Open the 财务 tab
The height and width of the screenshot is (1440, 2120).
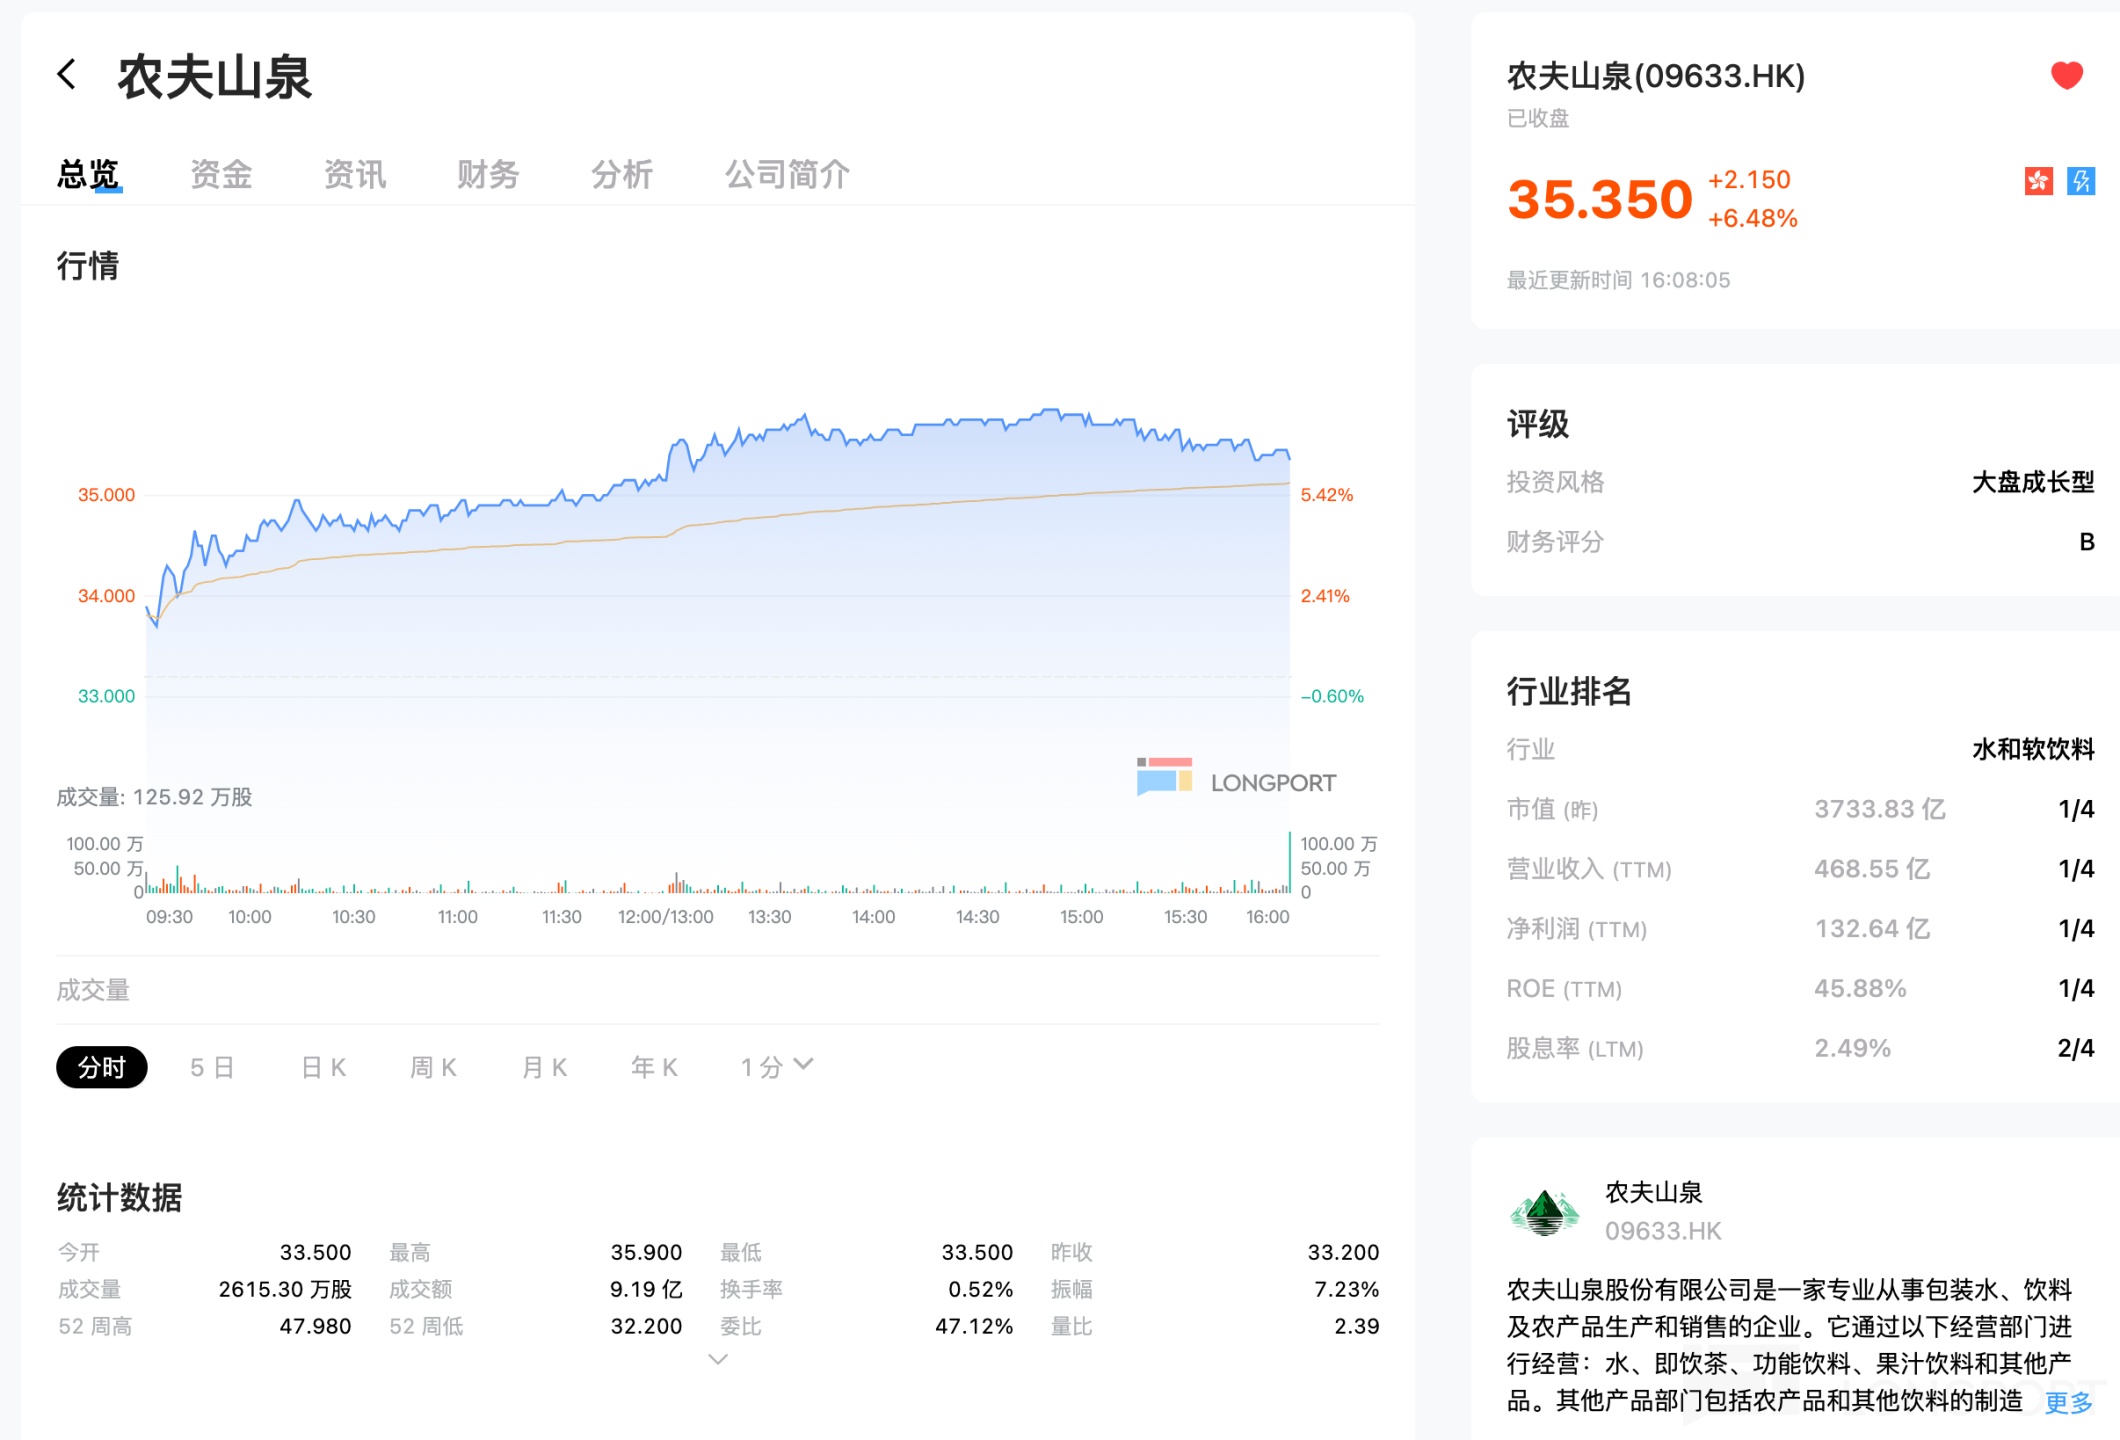(488, 175)
